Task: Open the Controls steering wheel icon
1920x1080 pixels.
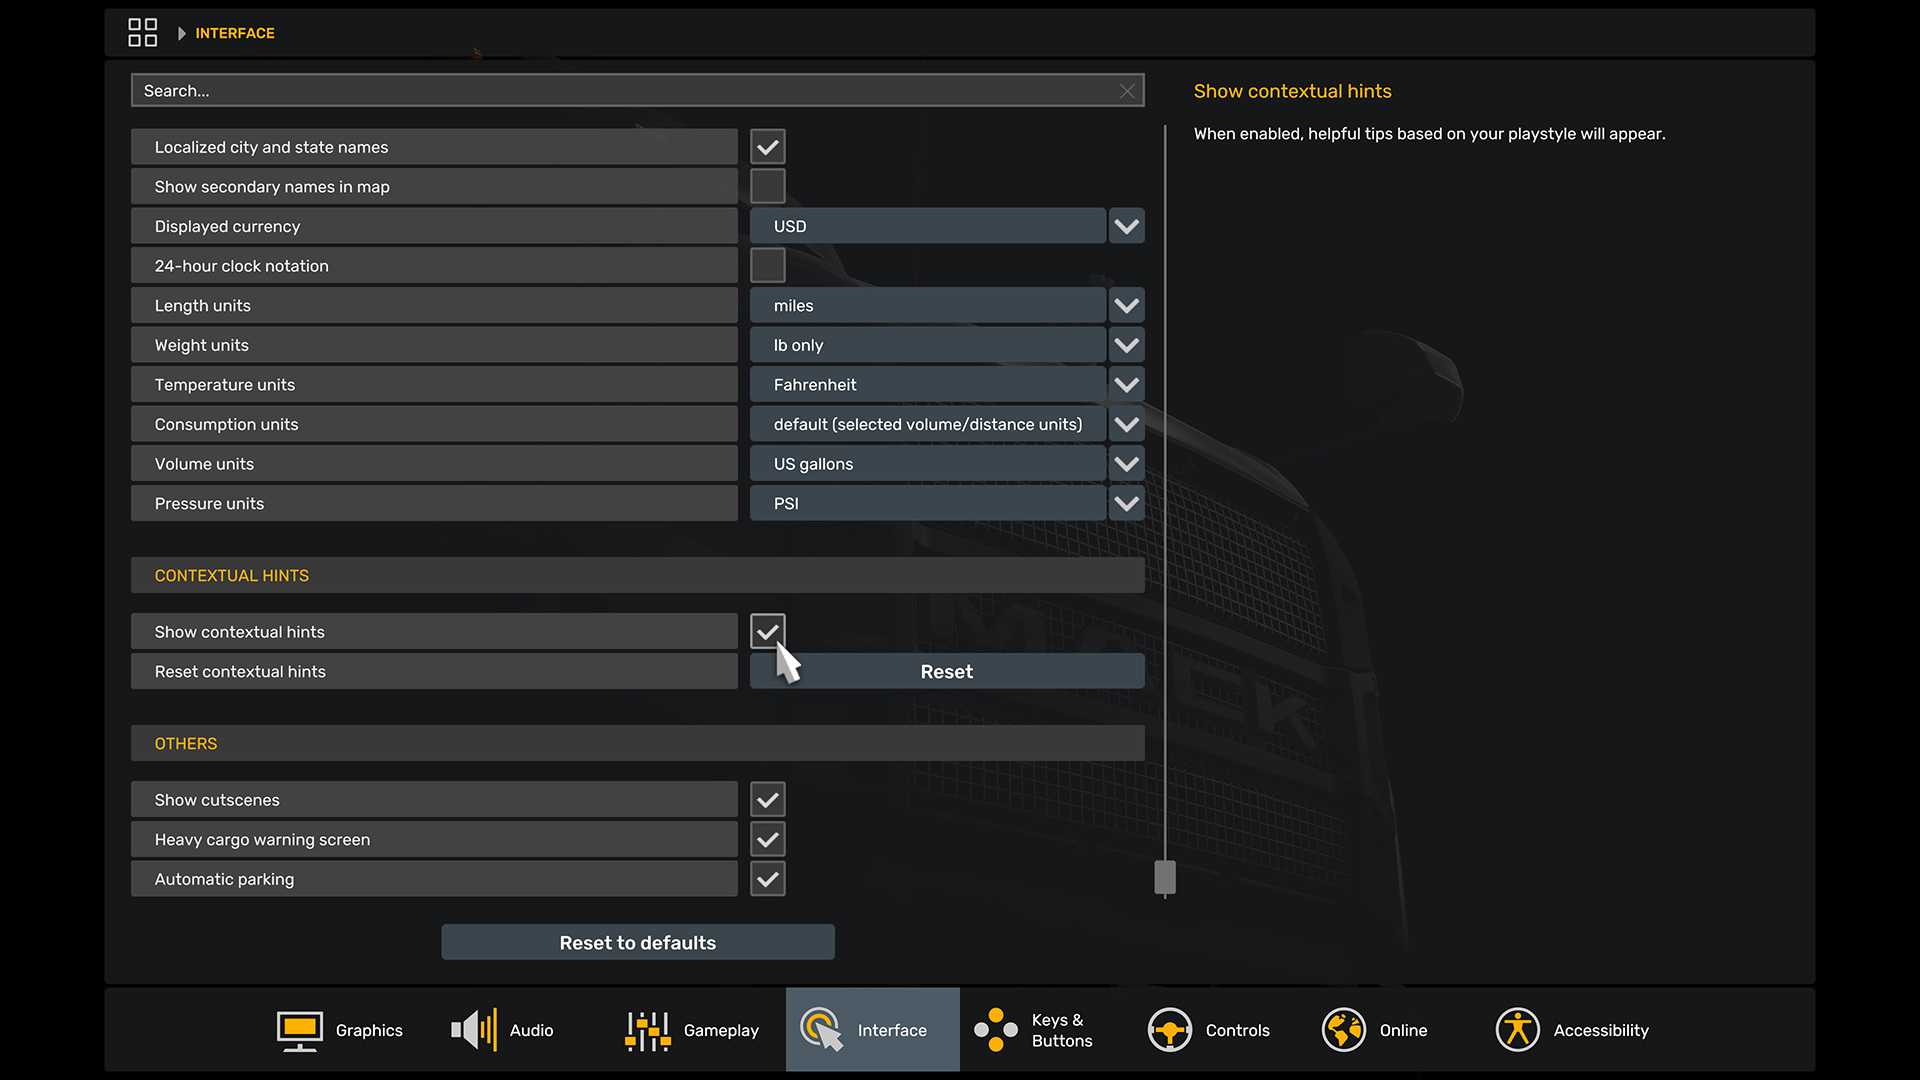Action: click(1169, 1030)
